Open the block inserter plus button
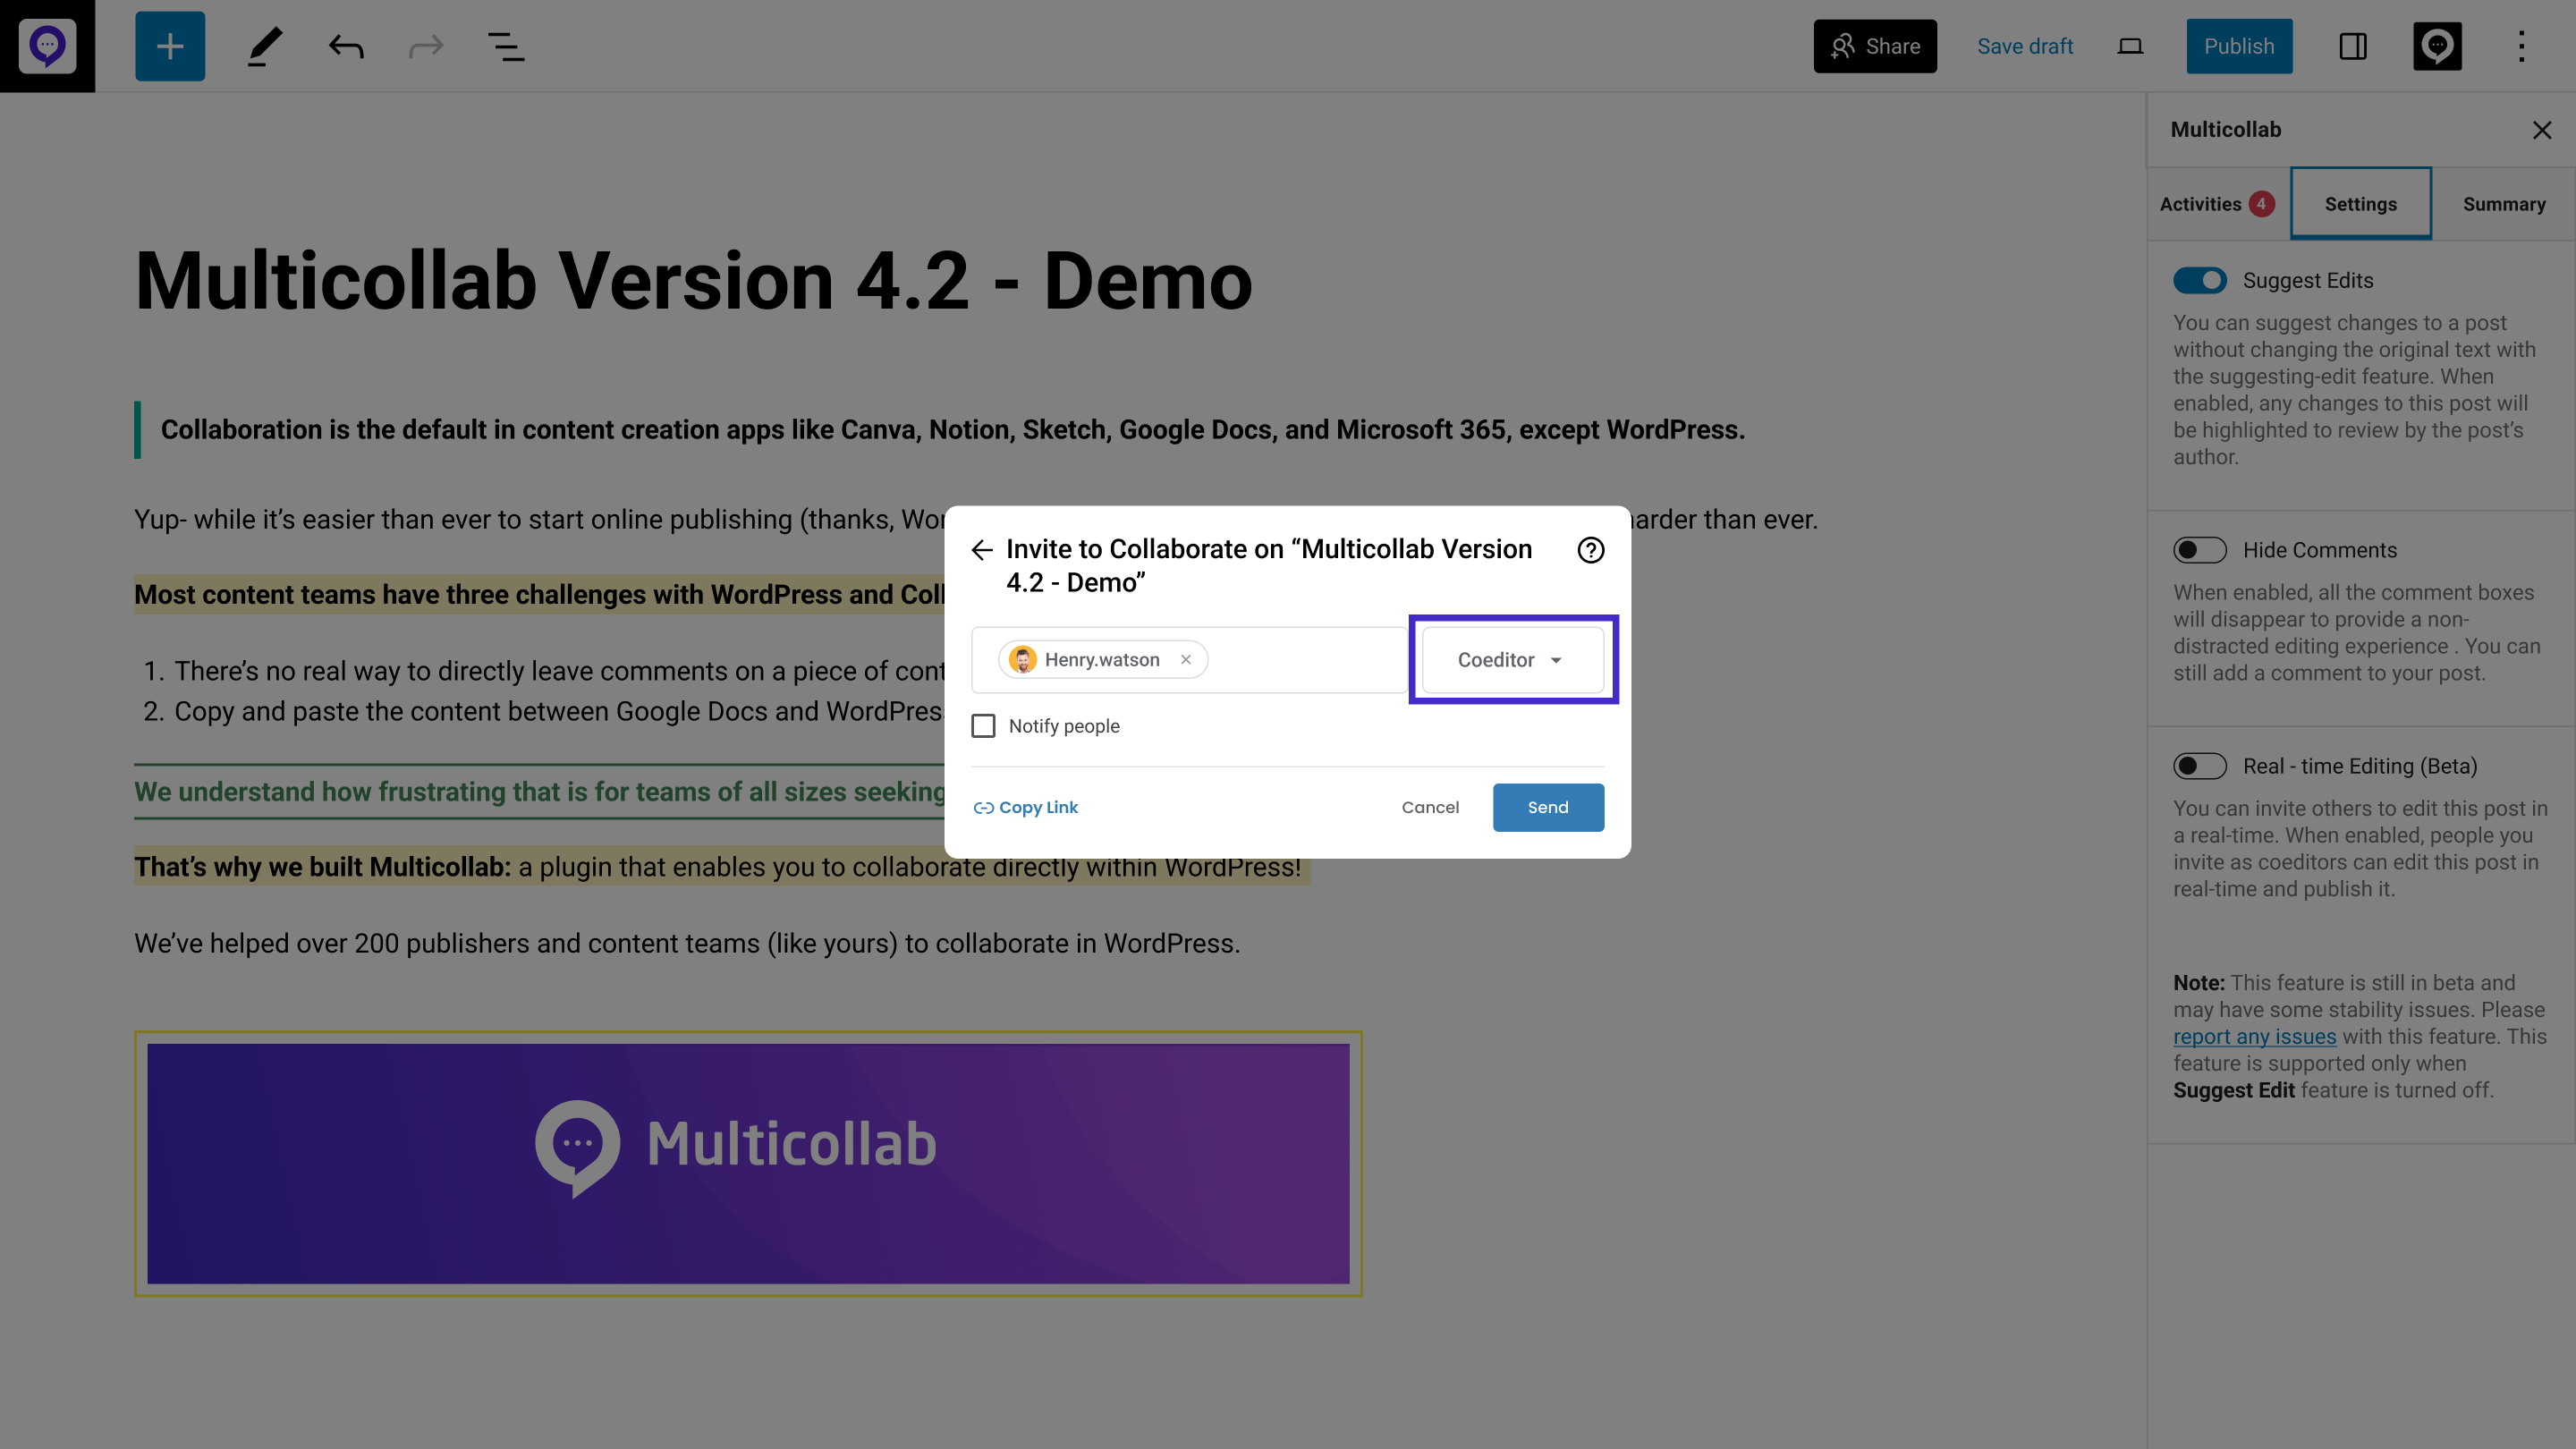The width and height of the screenshot is (2576, 1449). [x=170, y=46]
